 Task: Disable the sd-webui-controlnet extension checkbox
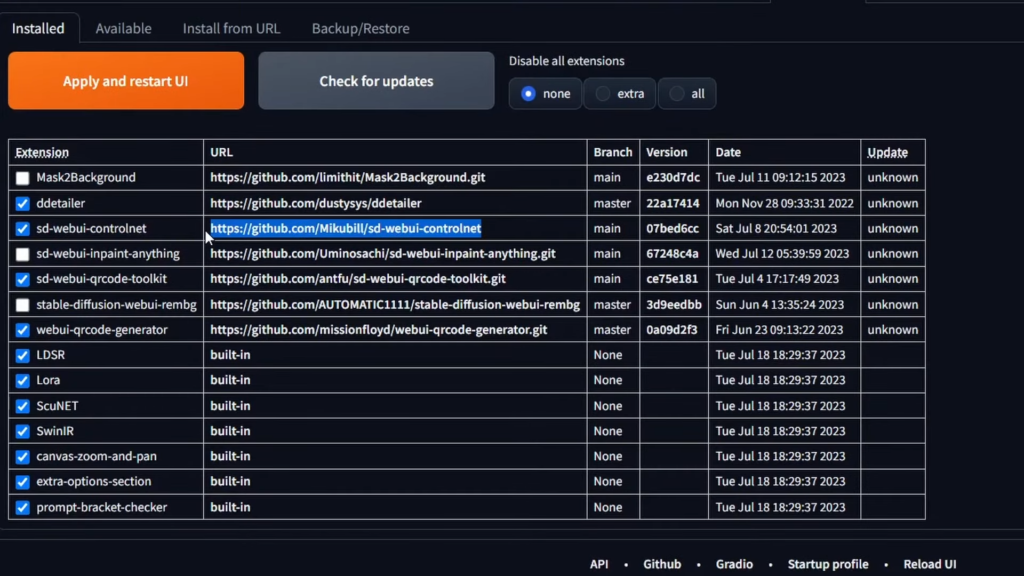point(23,228)
